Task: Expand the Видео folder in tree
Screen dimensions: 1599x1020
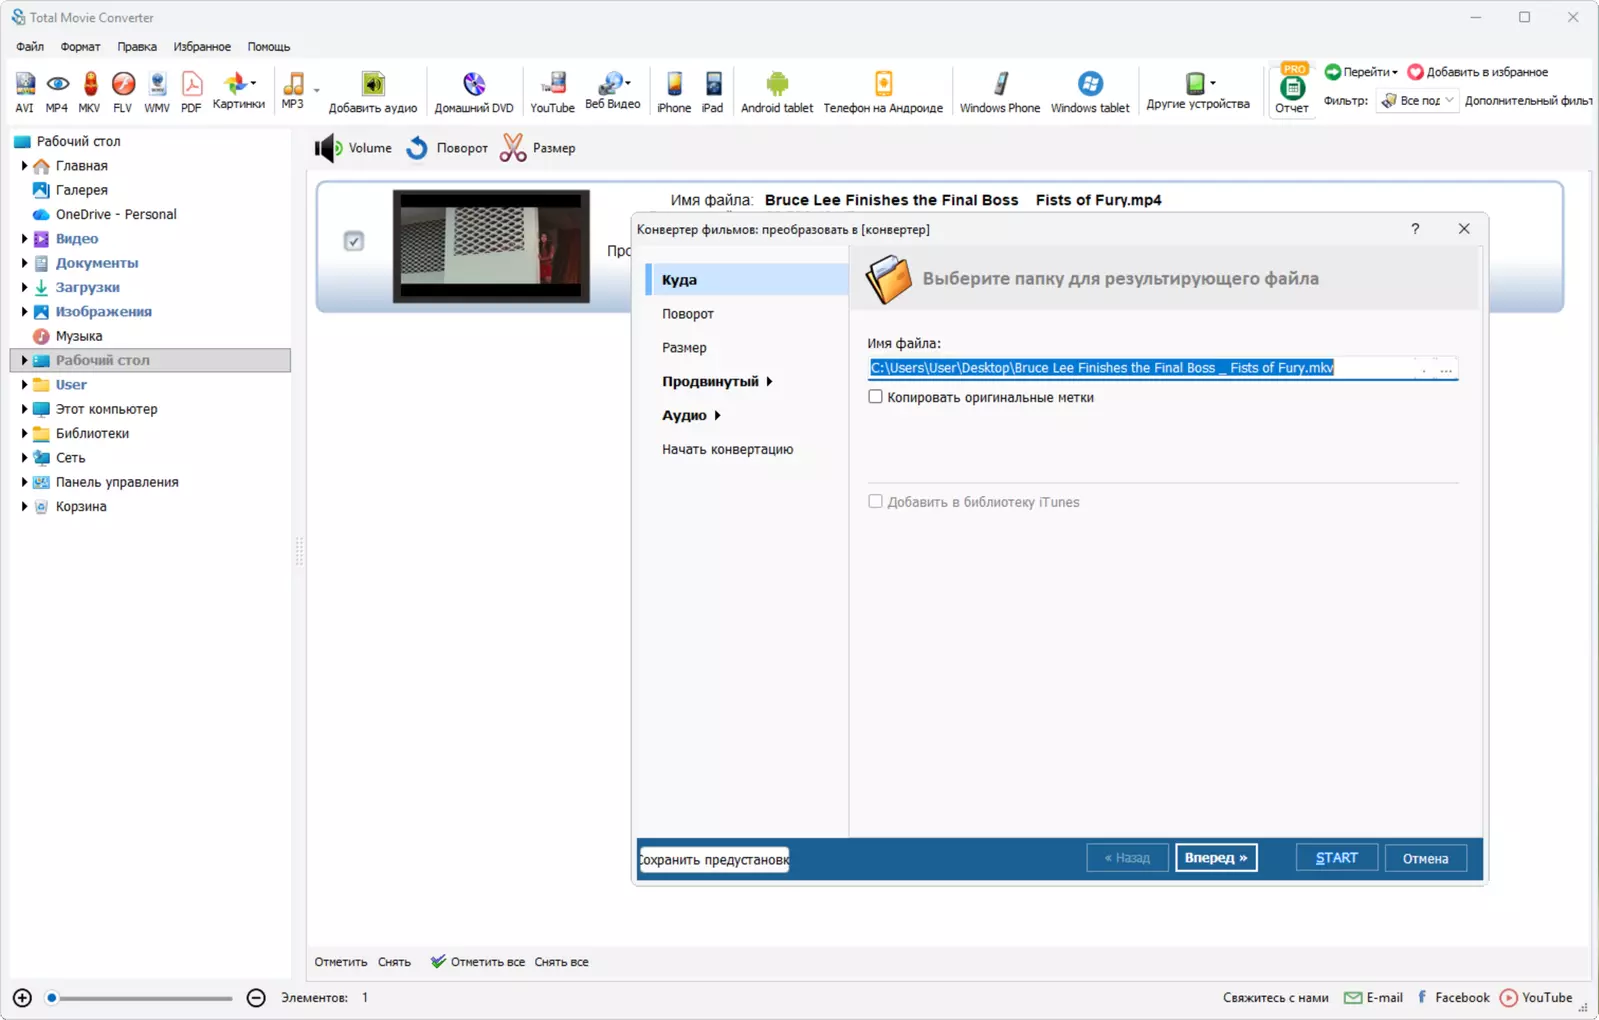Action: coord(24,239)
